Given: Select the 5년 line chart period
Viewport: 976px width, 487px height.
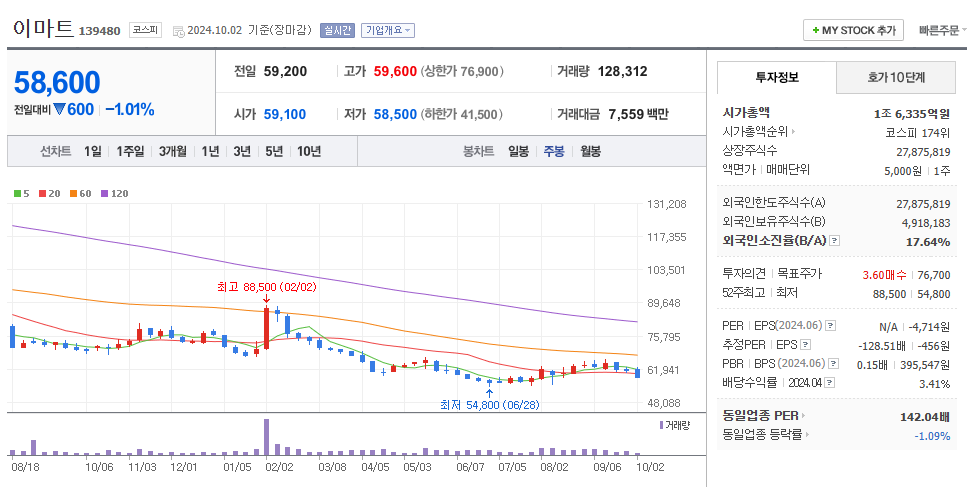Looking at the screenshot, I should click(x=274, y=151).
